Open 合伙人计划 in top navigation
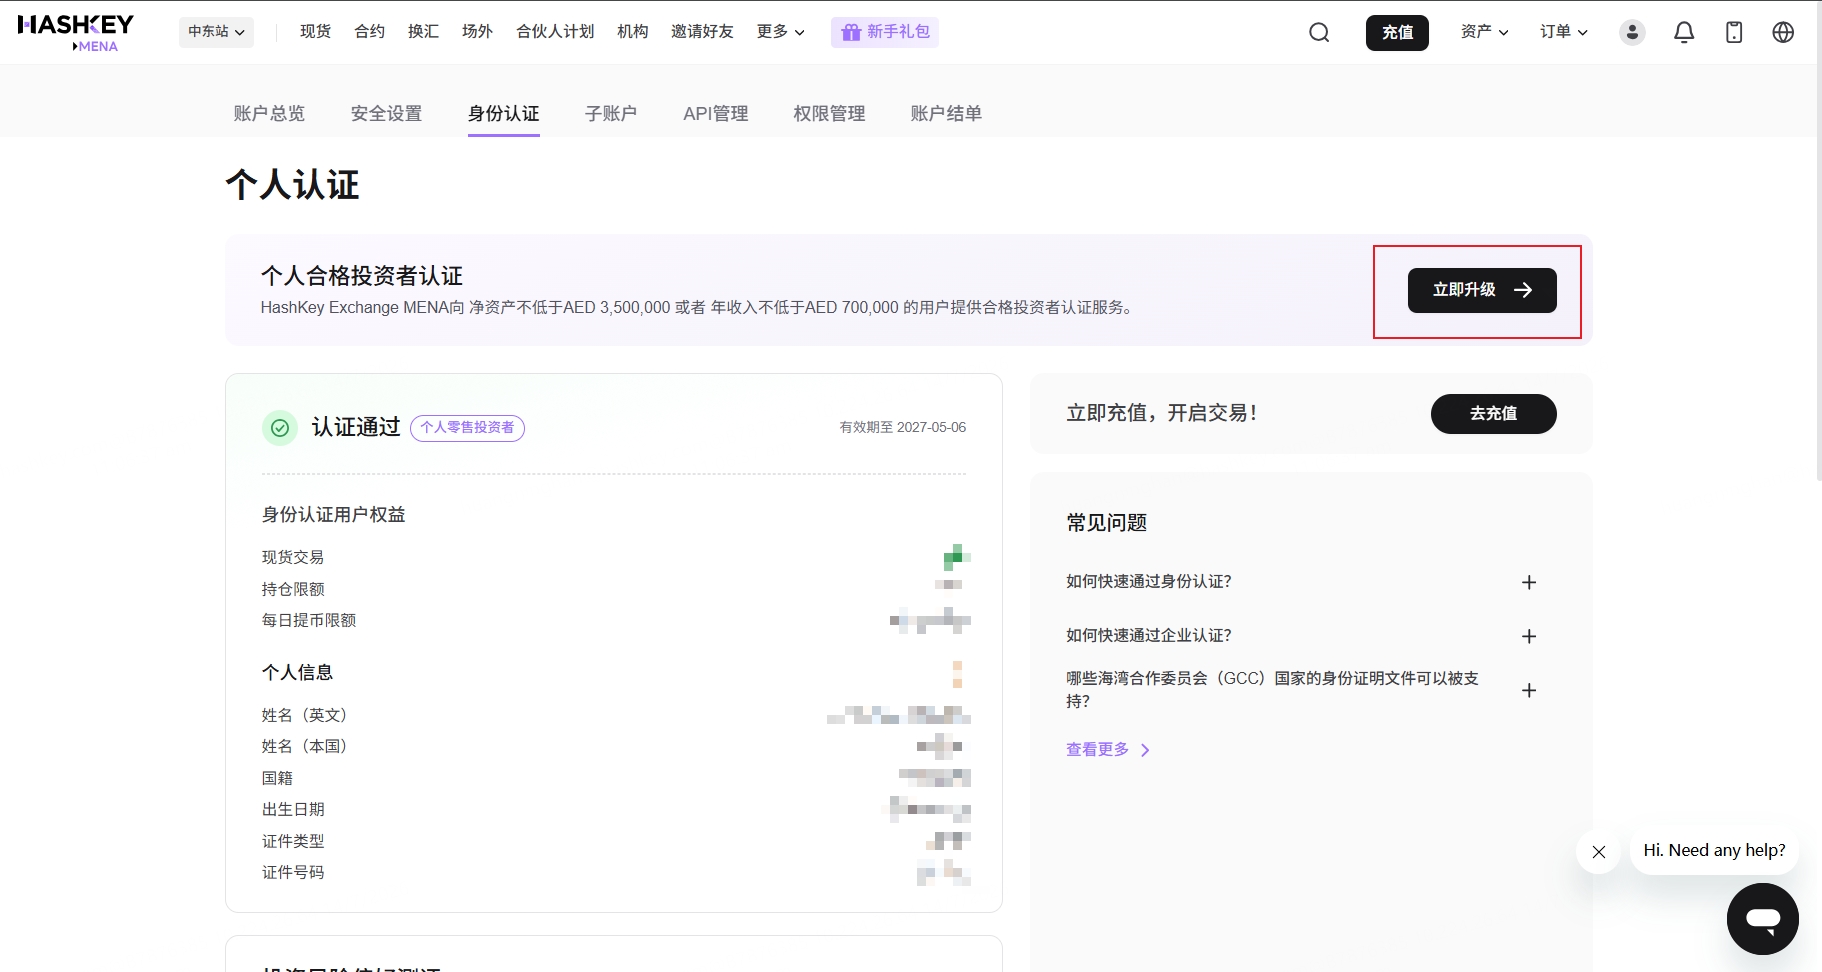The image size is (1822, 972). 555,32
